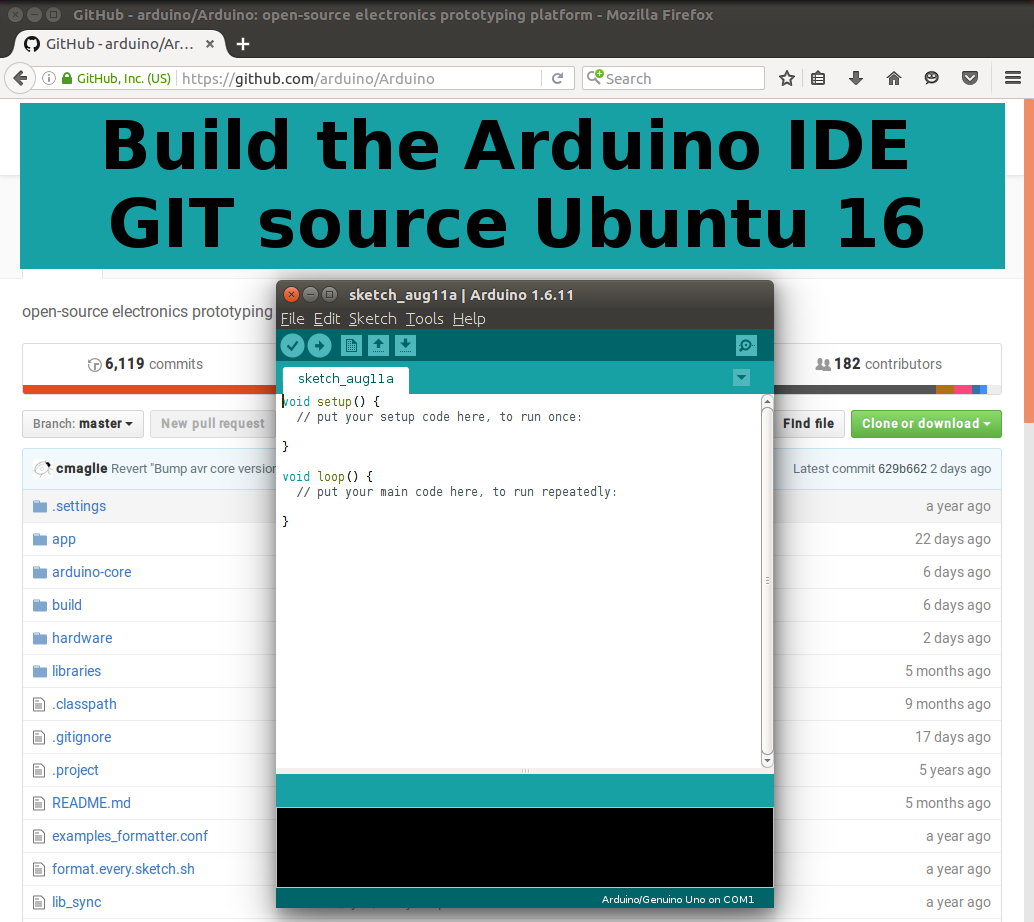Click the Find file button
Viewport: 1034px width, 922px height.
tap(808, 423)
